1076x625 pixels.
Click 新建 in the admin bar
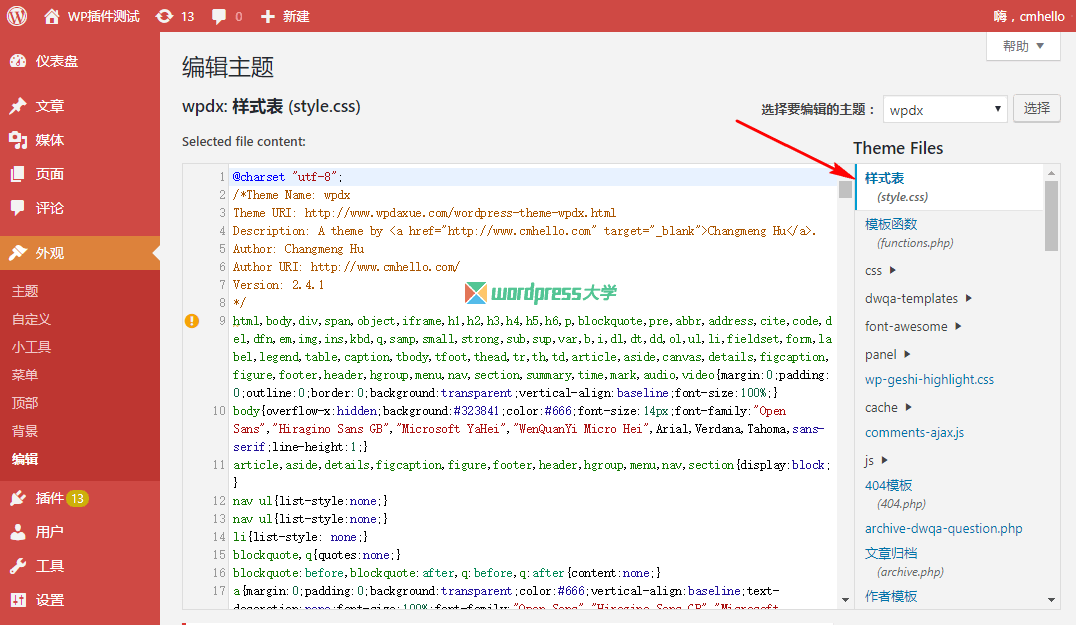(x=296, y=16)
